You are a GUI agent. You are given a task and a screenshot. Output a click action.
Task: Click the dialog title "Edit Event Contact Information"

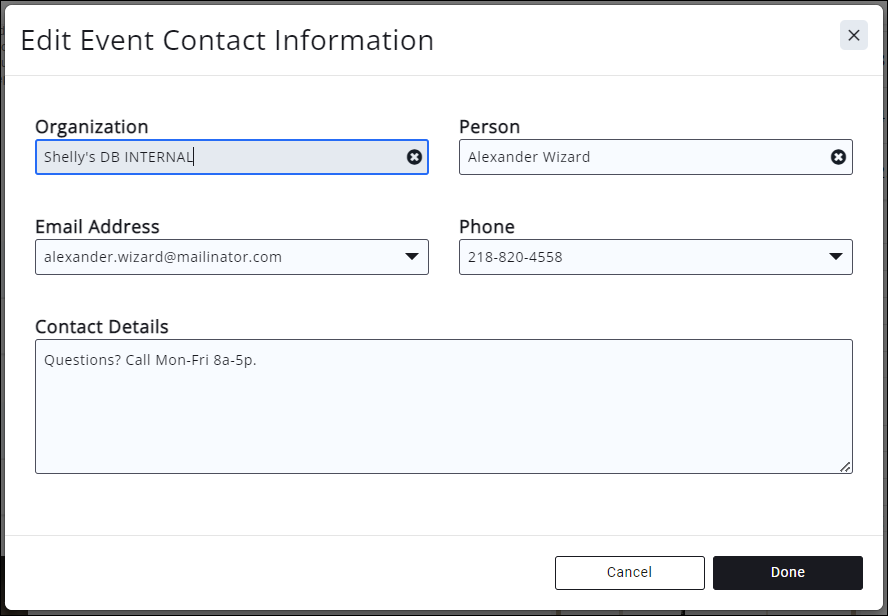[x=227, y=40]
